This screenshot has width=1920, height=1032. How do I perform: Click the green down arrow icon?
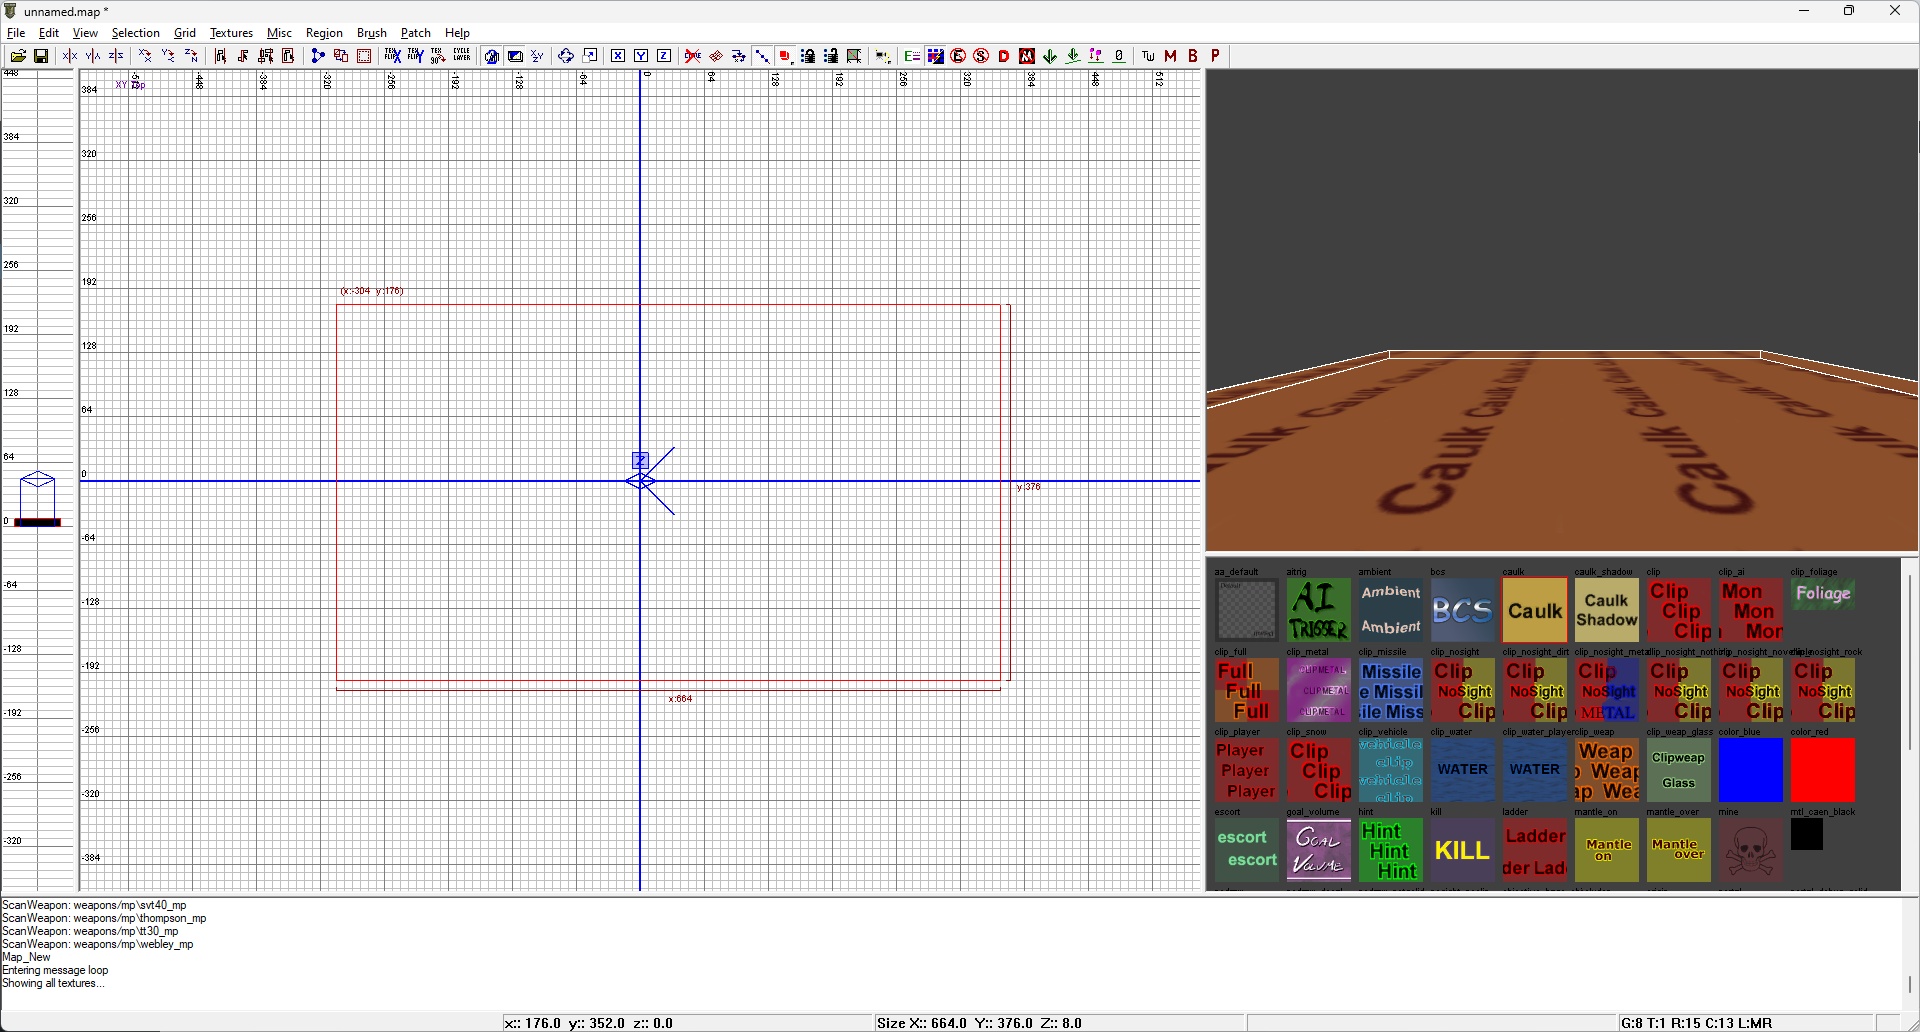tap(1051, 57)
